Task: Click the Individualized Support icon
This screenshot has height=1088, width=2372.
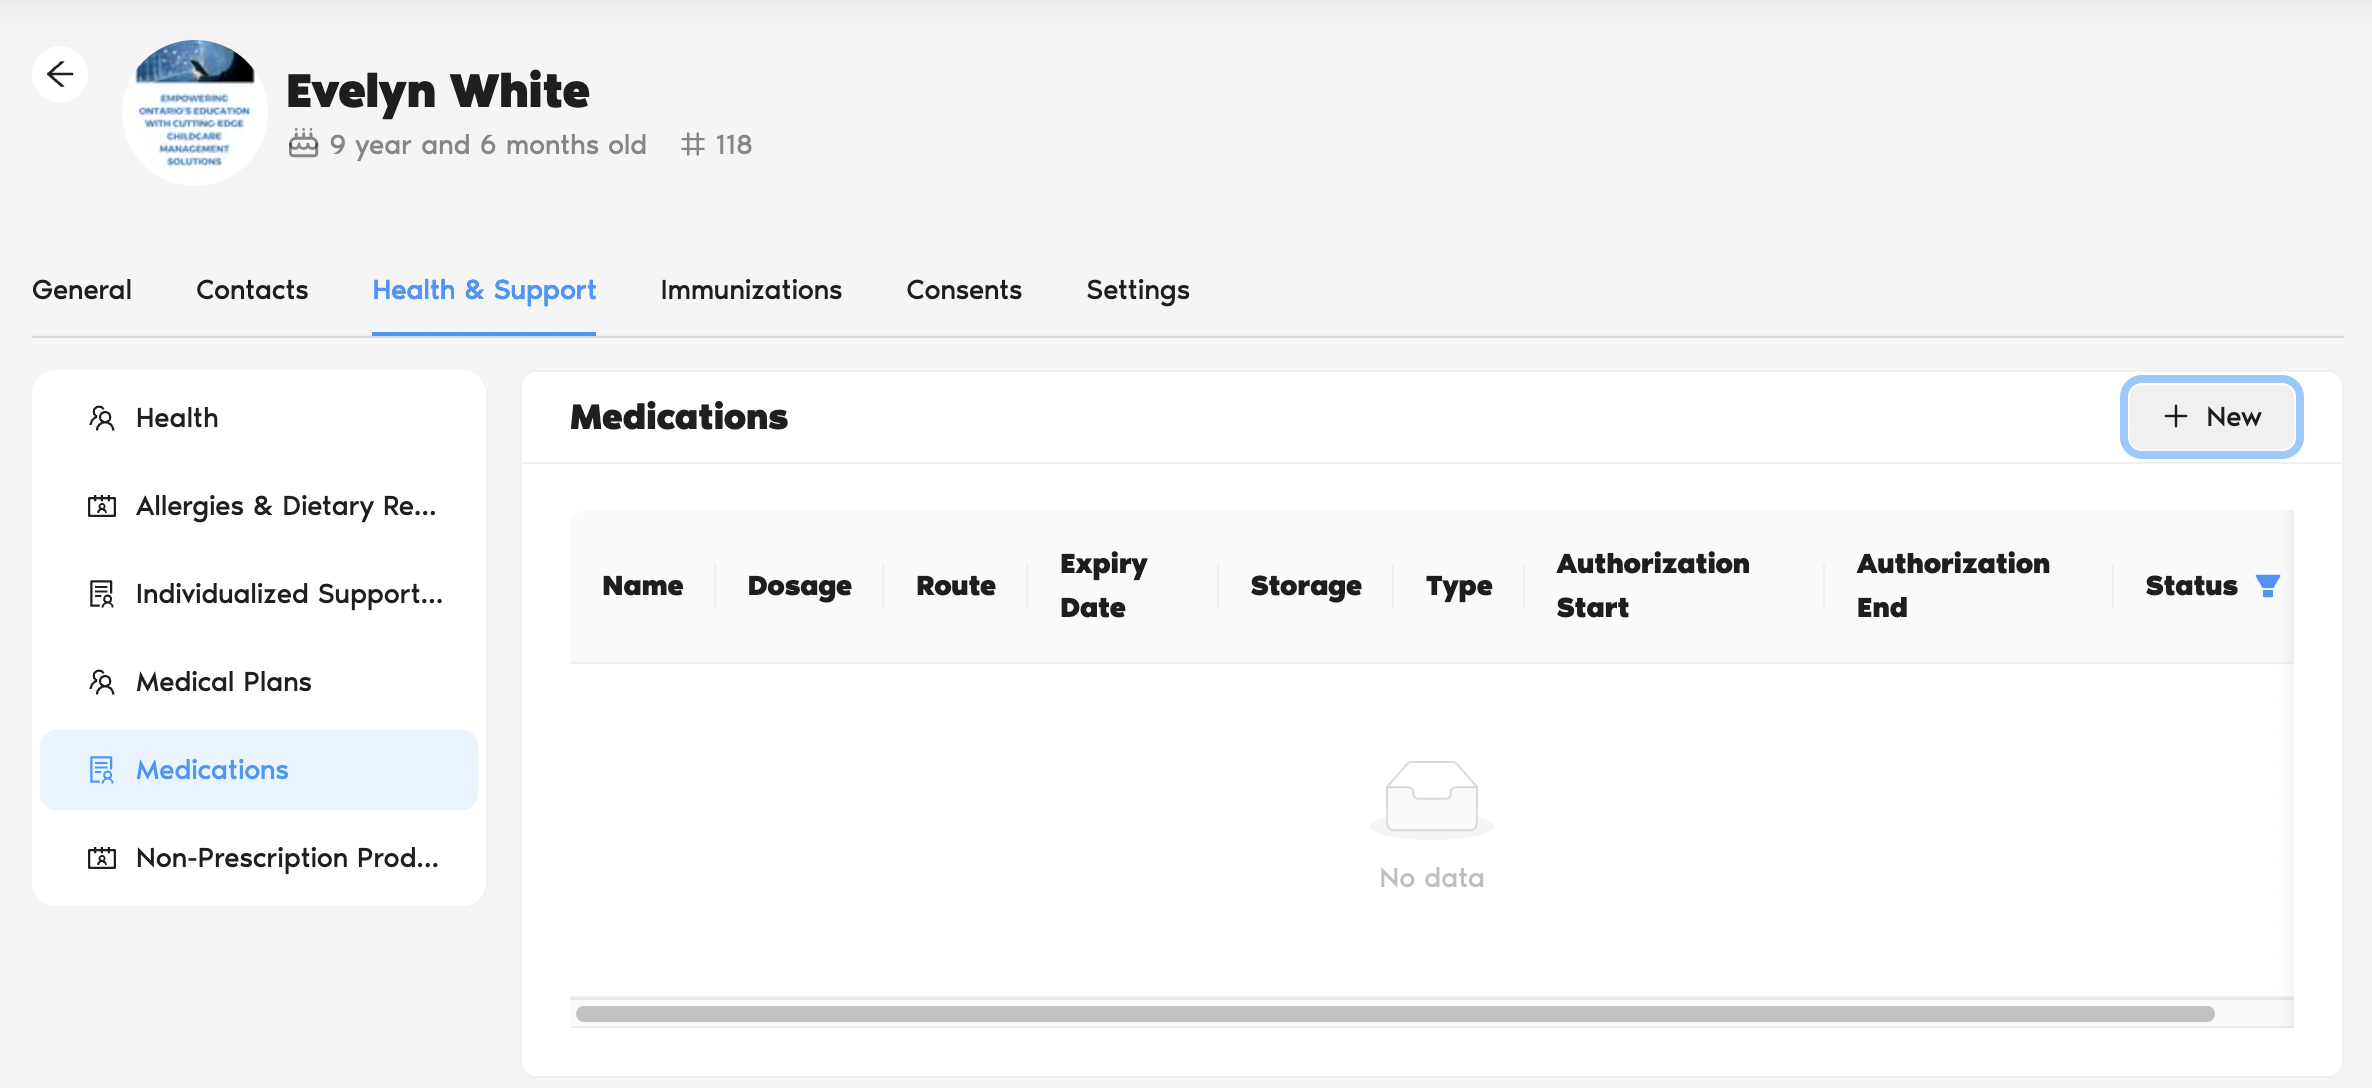Action: [x=102, y=594]
